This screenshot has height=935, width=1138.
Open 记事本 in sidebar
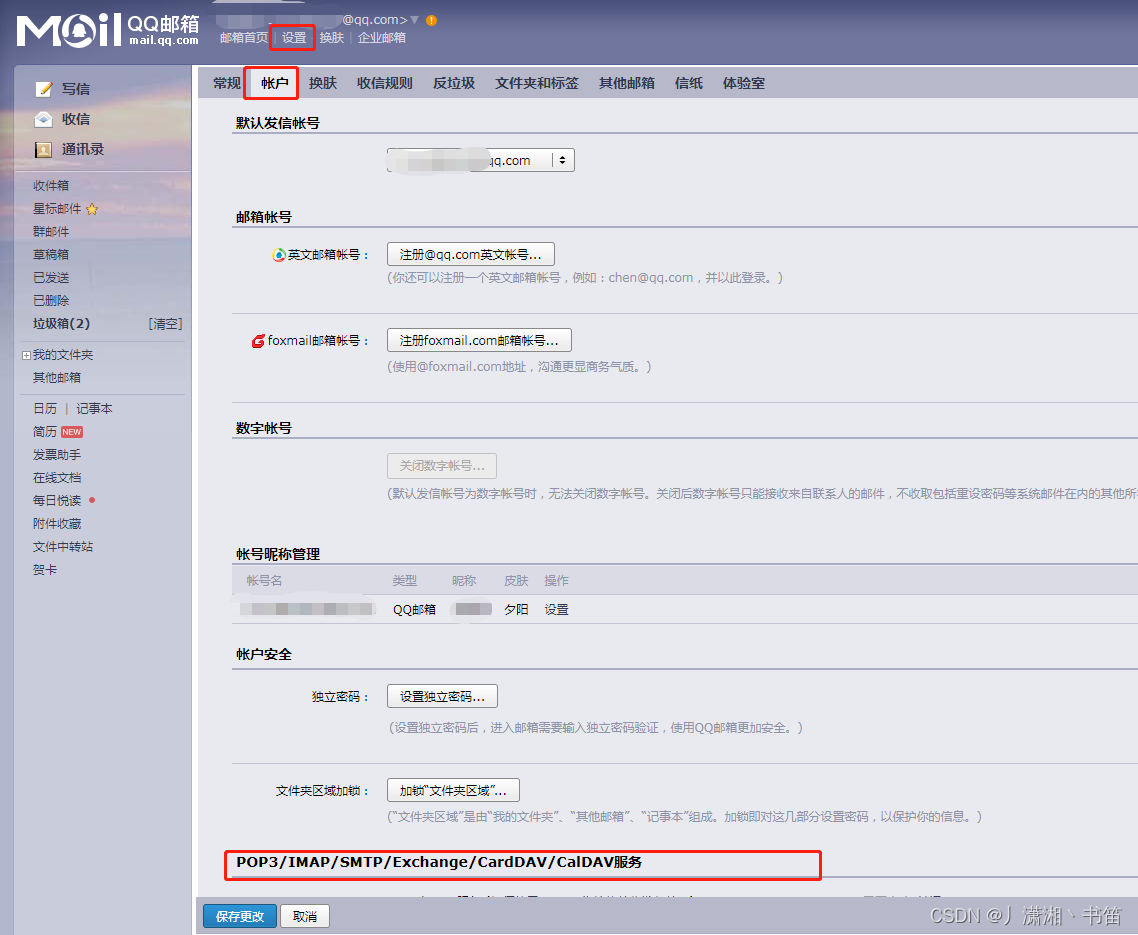(94, 409)
